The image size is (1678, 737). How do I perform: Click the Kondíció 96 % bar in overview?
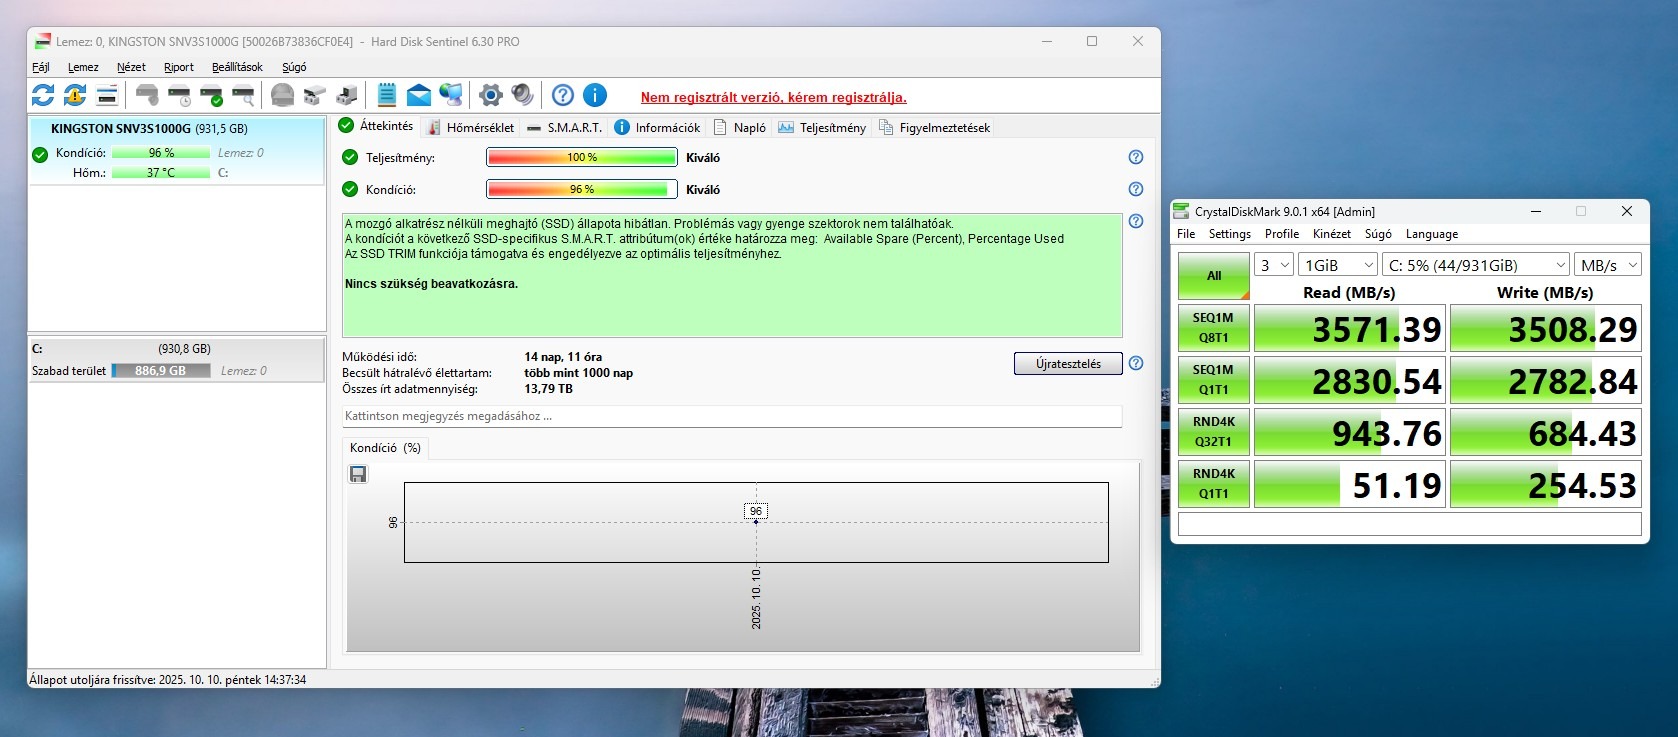pyautogui.click(x=582, y=189)
